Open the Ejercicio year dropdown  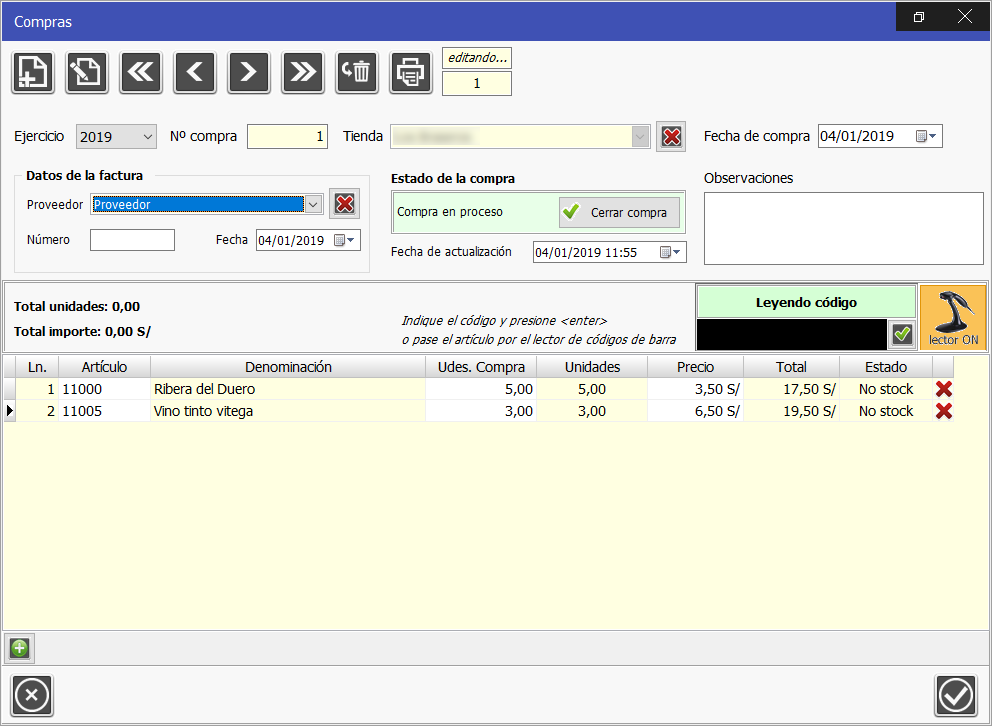click(145, 136)
